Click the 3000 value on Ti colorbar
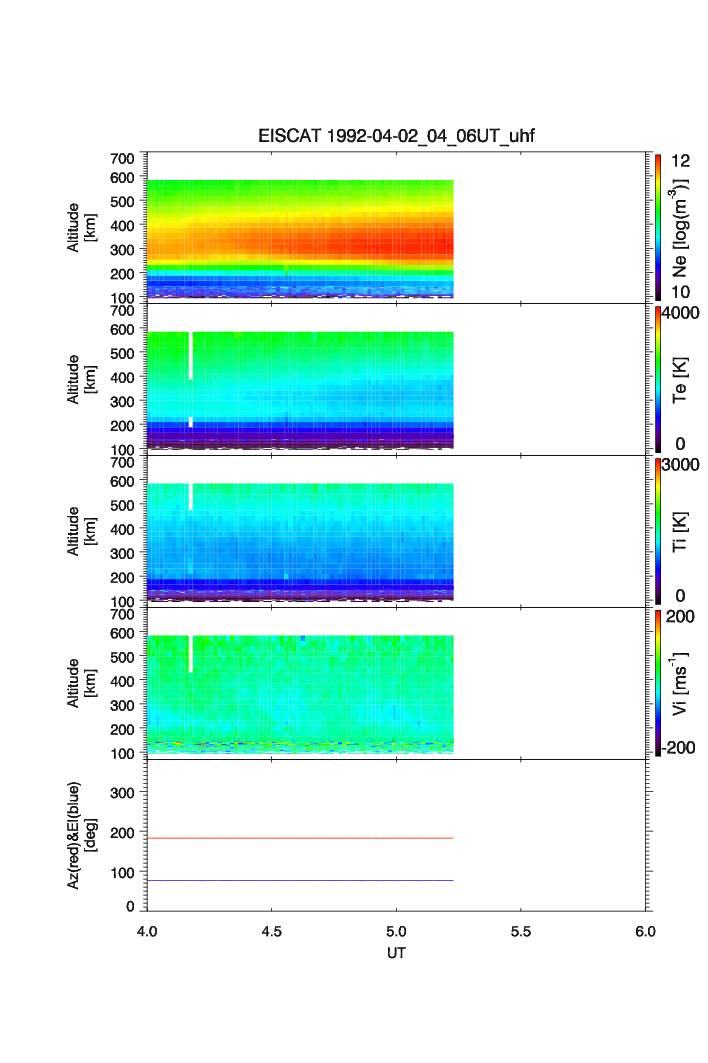This screenshot has height=1063, width=708. (681, 464)
